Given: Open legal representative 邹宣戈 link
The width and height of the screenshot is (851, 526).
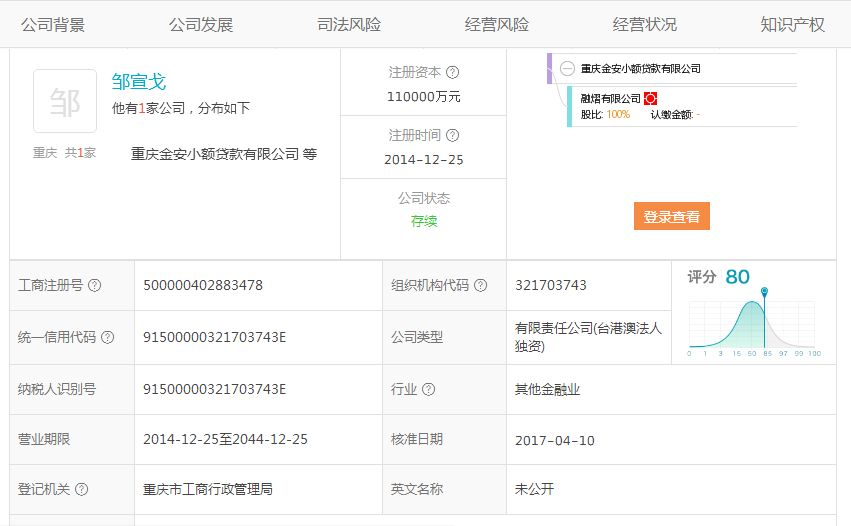Looking at the screenshot, I should 139,82.
